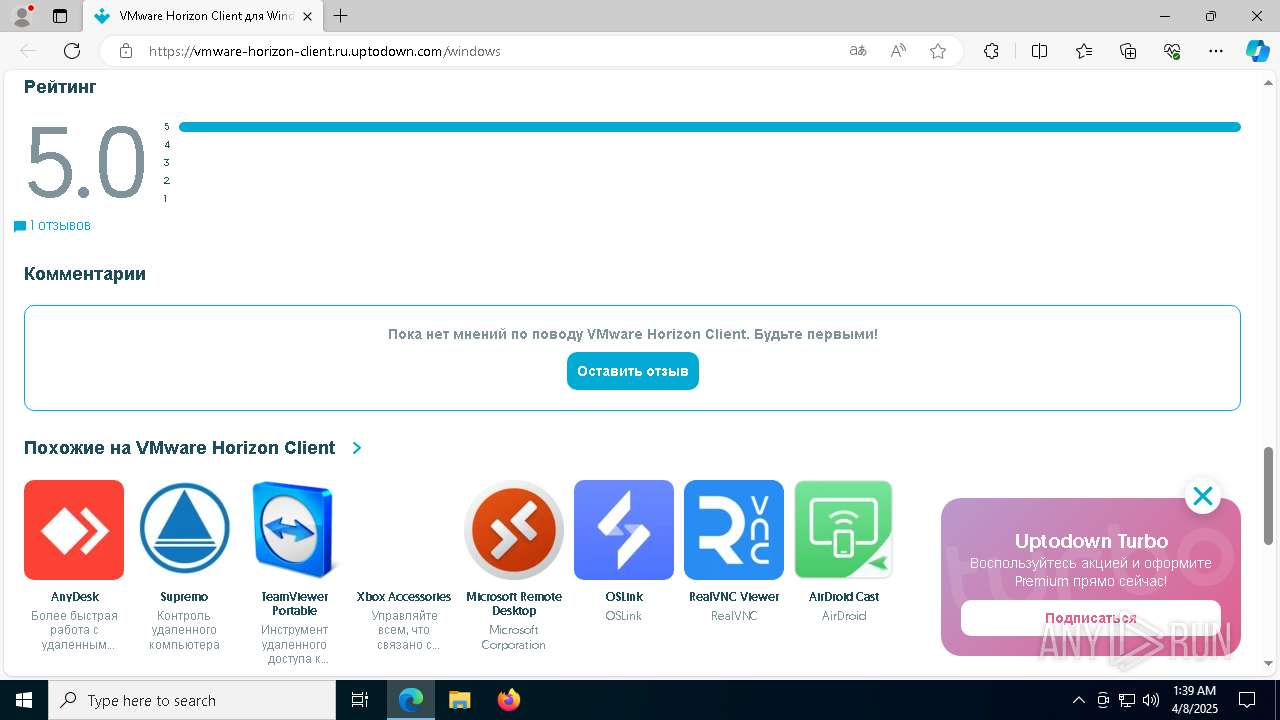Open the Tab actions menu icon
Screen dimensions: 1280x720
[x=60, y=16]
